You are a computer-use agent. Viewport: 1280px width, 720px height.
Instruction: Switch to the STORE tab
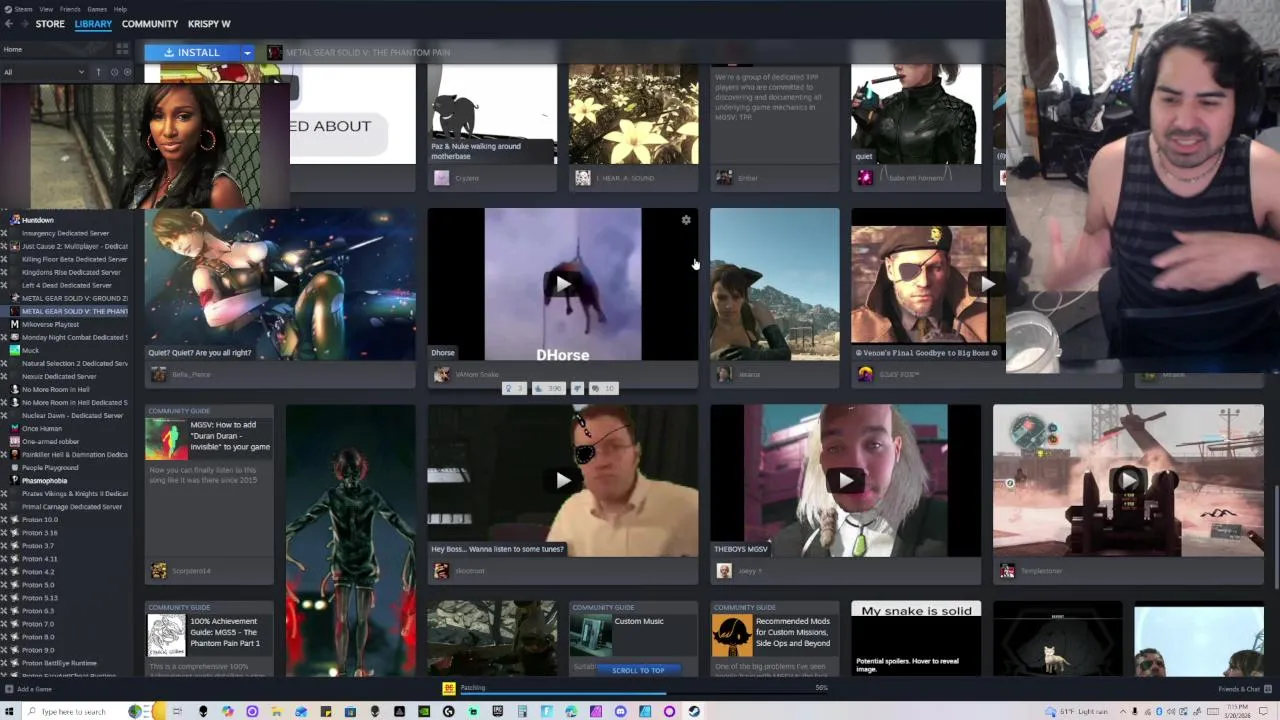pos(50,24)
